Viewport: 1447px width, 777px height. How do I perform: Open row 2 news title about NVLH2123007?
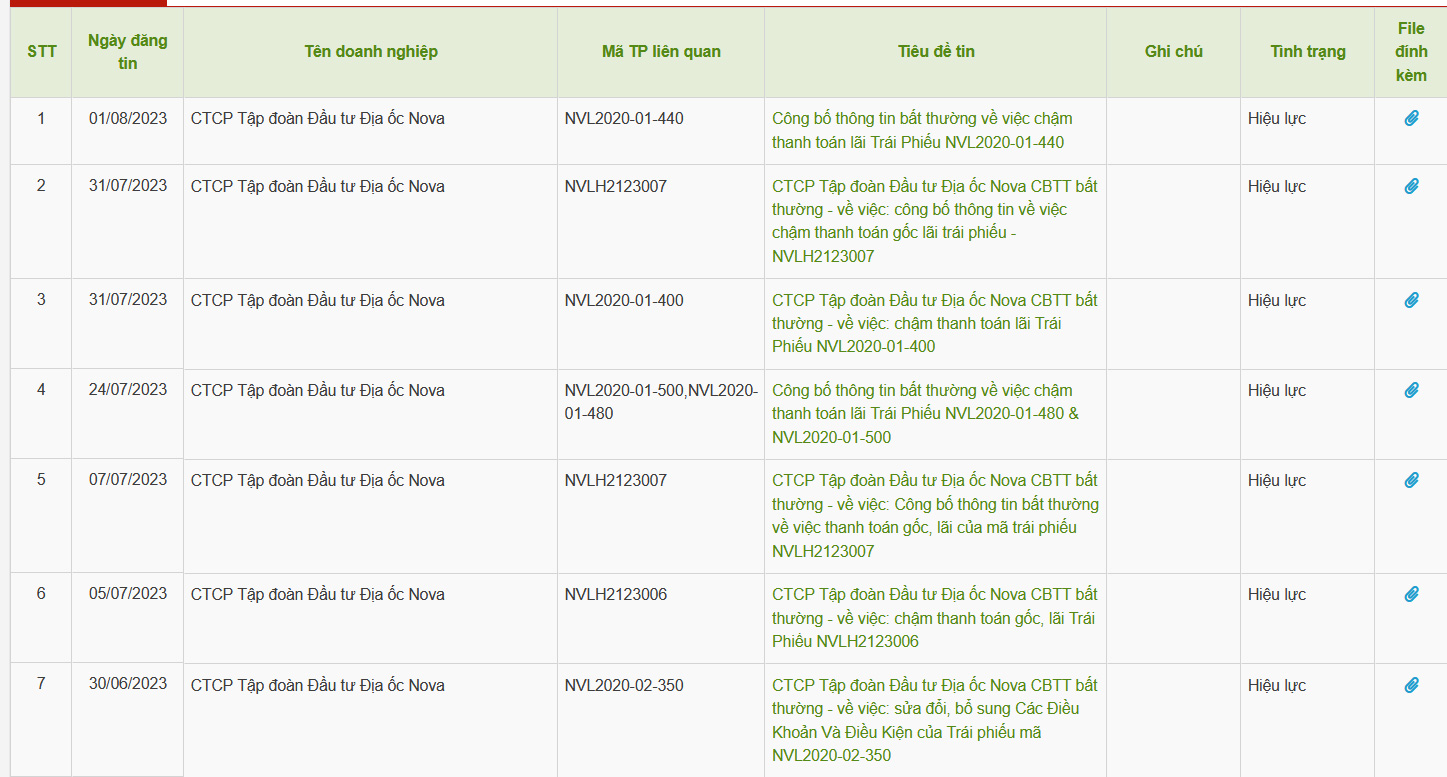[934, 221]
